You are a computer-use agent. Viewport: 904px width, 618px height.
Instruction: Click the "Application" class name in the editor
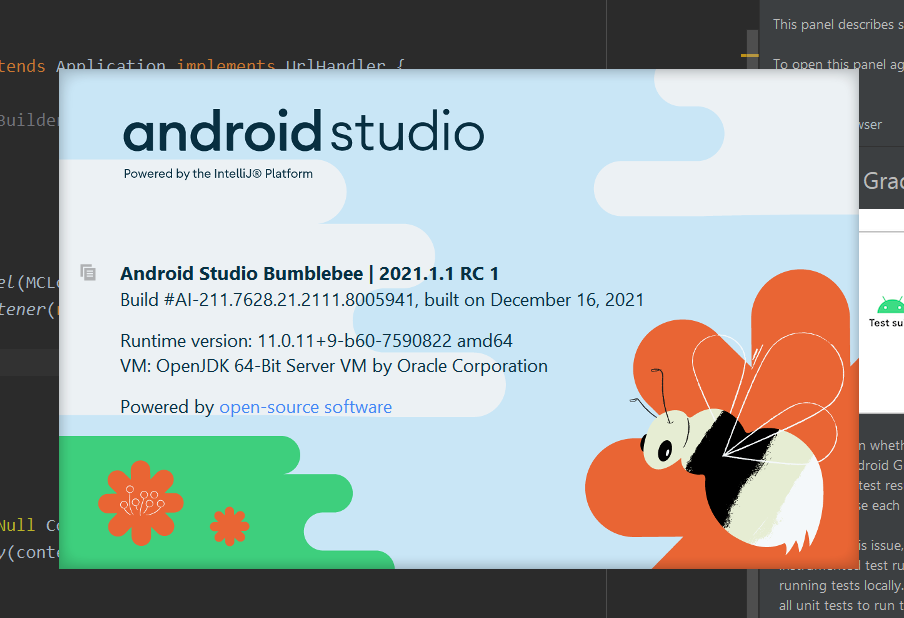point(111,65)
